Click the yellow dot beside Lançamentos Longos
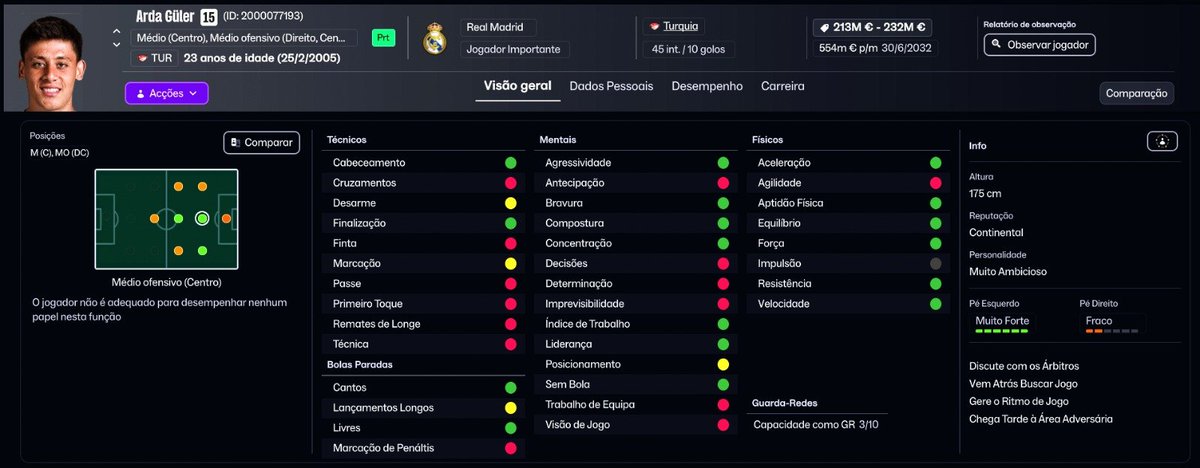 (510, 408)
